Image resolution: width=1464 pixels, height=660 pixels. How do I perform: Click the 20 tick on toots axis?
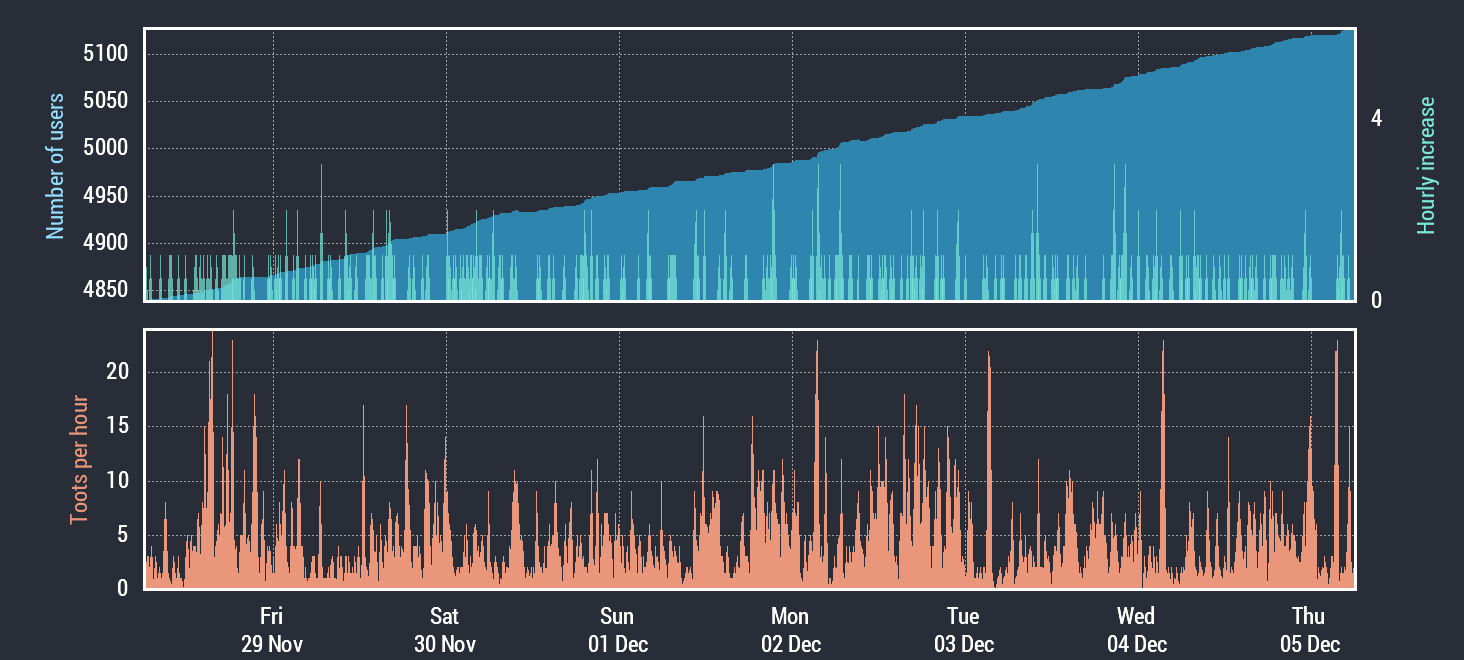tap(119, 372)
